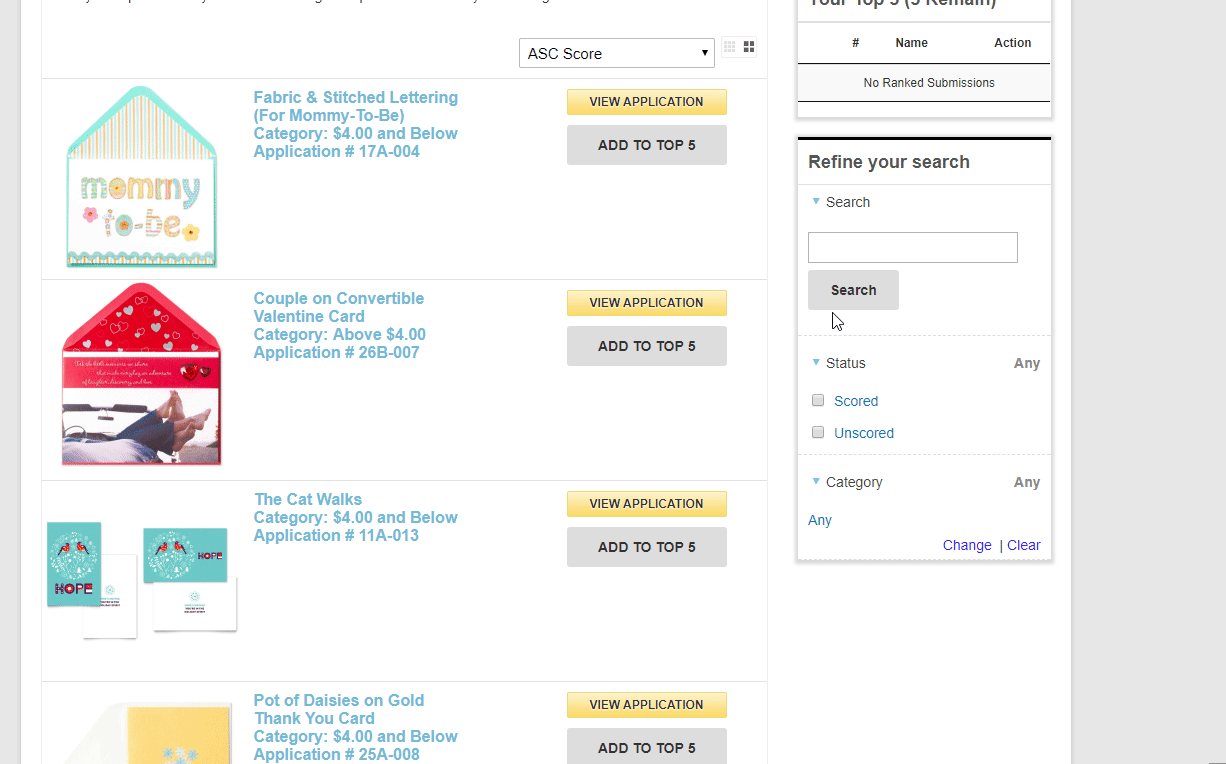The image size is (1226, 764).
Task: Click the Pot of Daisies on Gold title link
Action: pyautogui.click(x=338, y=709)
